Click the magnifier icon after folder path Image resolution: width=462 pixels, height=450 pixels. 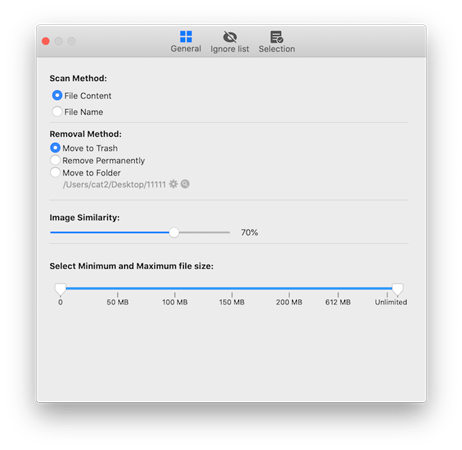(x=185, y=184)
